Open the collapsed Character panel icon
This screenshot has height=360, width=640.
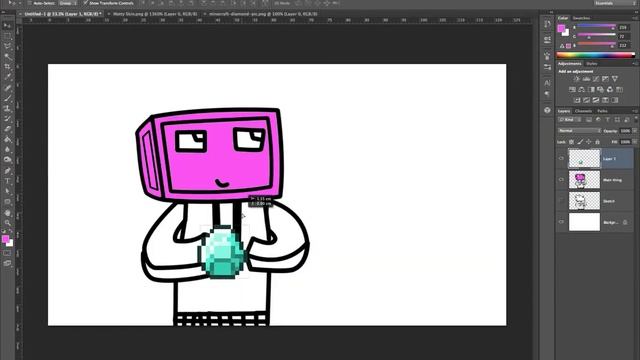tap(547, 83)
